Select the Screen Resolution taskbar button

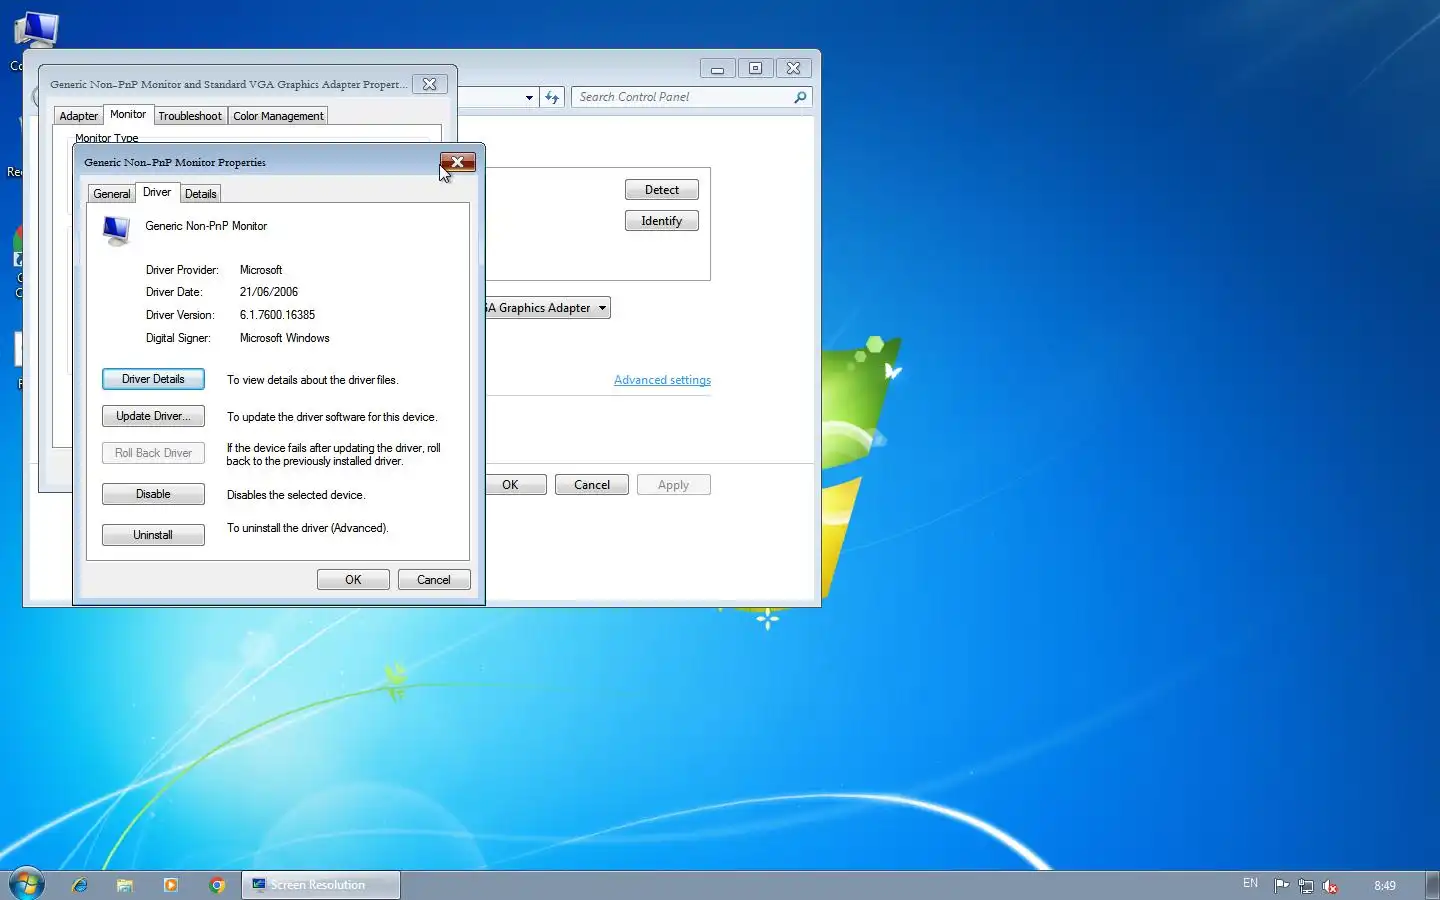pyautogui.click(x=321, y=885)
